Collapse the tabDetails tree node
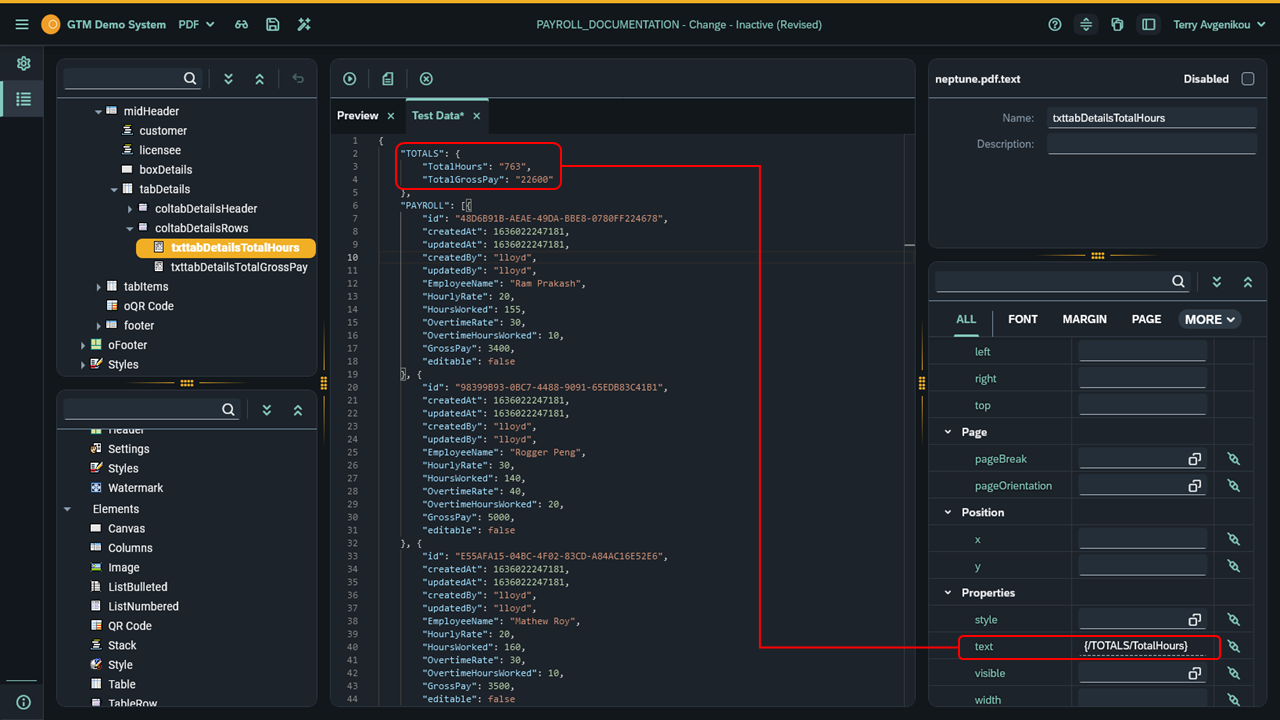 pyautogui.click(x=114, y=190)
